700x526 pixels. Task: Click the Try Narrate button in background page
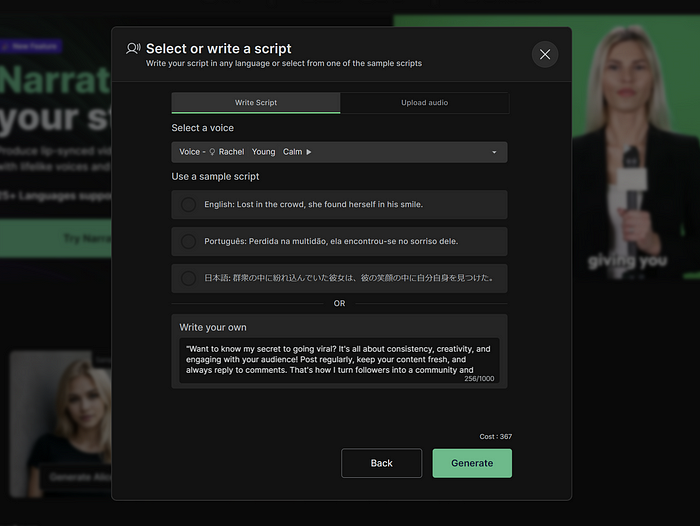point(56,238)
